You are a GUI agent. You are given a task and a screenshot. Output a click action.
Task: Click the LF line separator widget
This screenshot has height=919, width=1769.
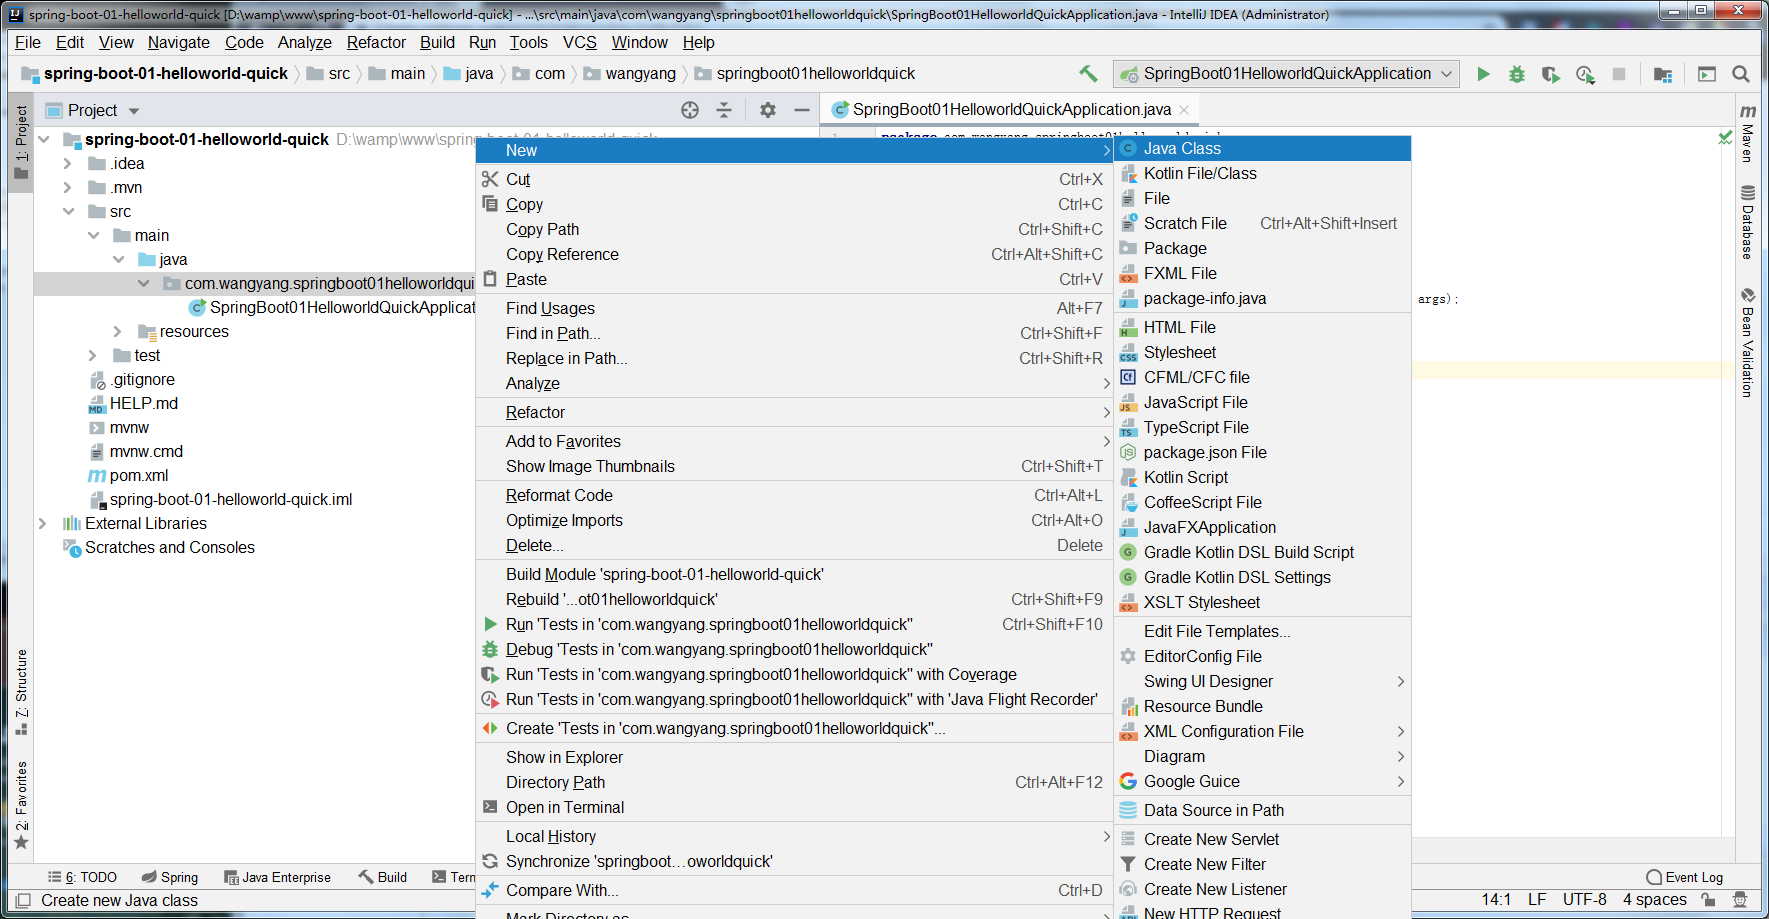coord(1537,899)
